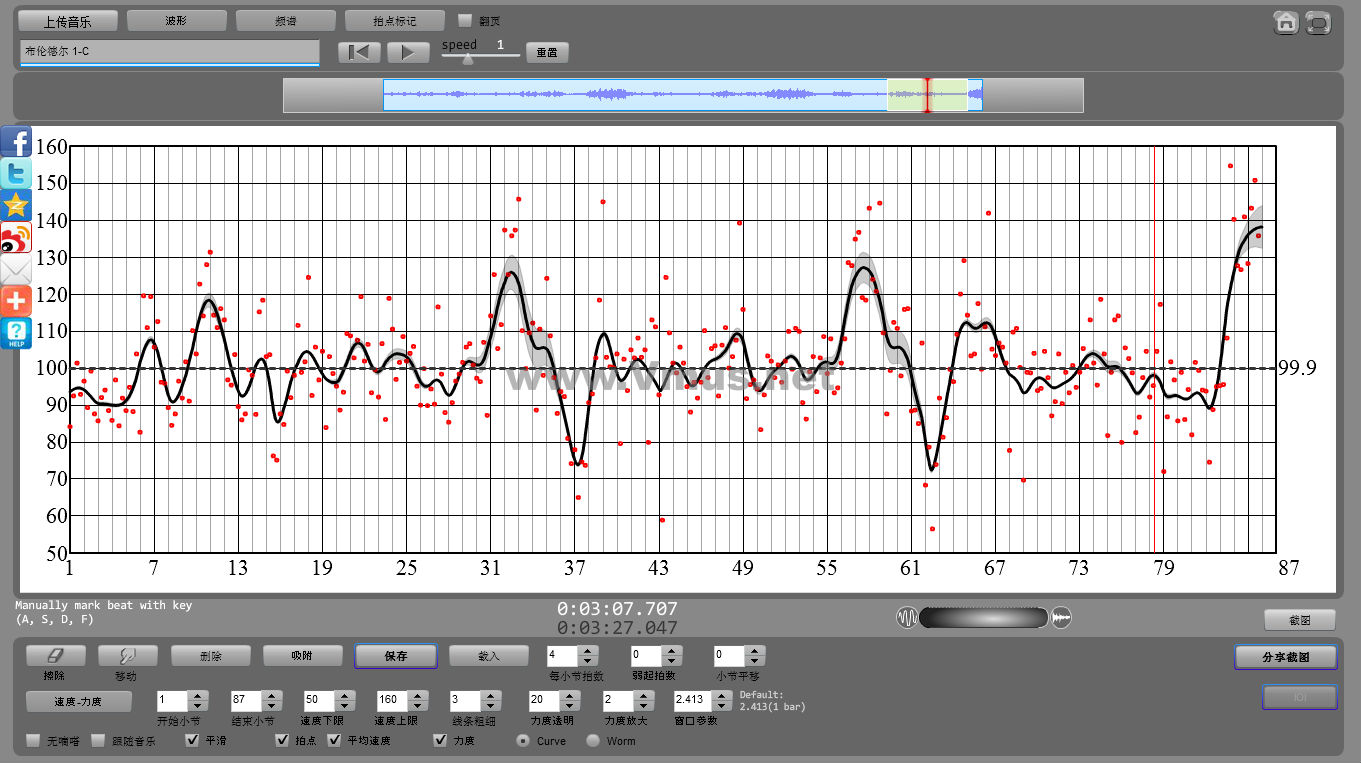
Task: Select the eraser (擦除) tool
Action: [x=55, y=656]
